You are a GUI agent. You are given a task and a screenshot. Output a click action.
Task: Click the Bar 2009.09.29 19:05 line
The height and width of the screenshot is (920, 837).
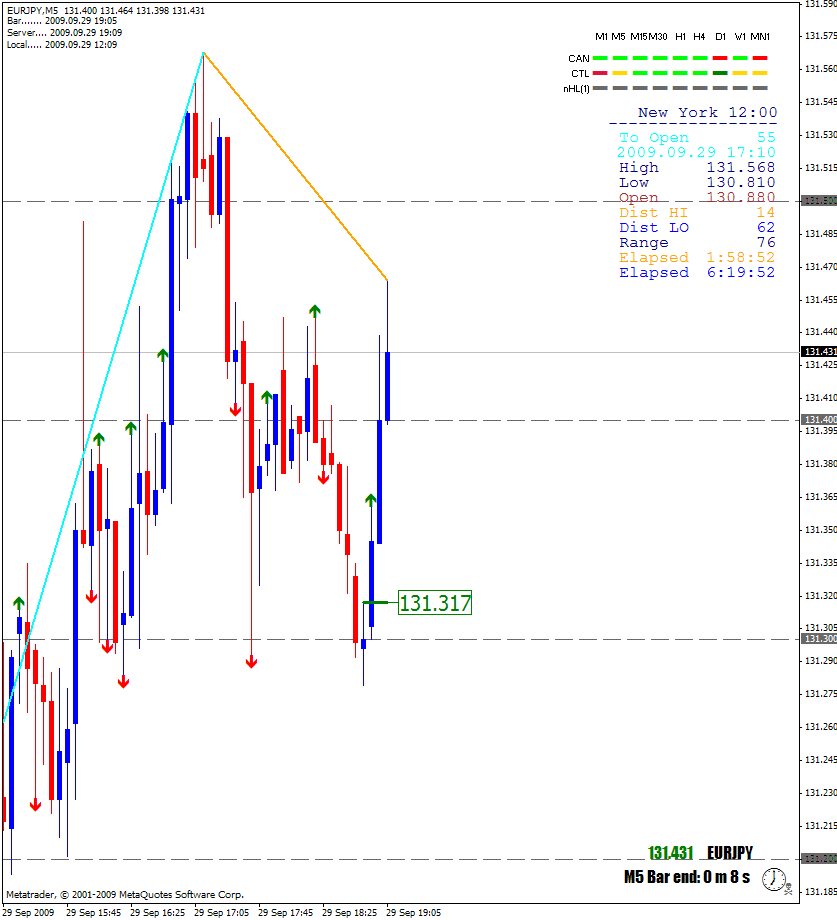tap(62, 21)
